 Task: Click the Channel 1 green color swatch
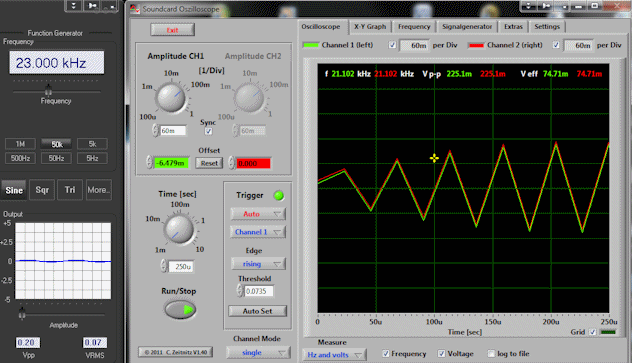click(x=311, y=45)
